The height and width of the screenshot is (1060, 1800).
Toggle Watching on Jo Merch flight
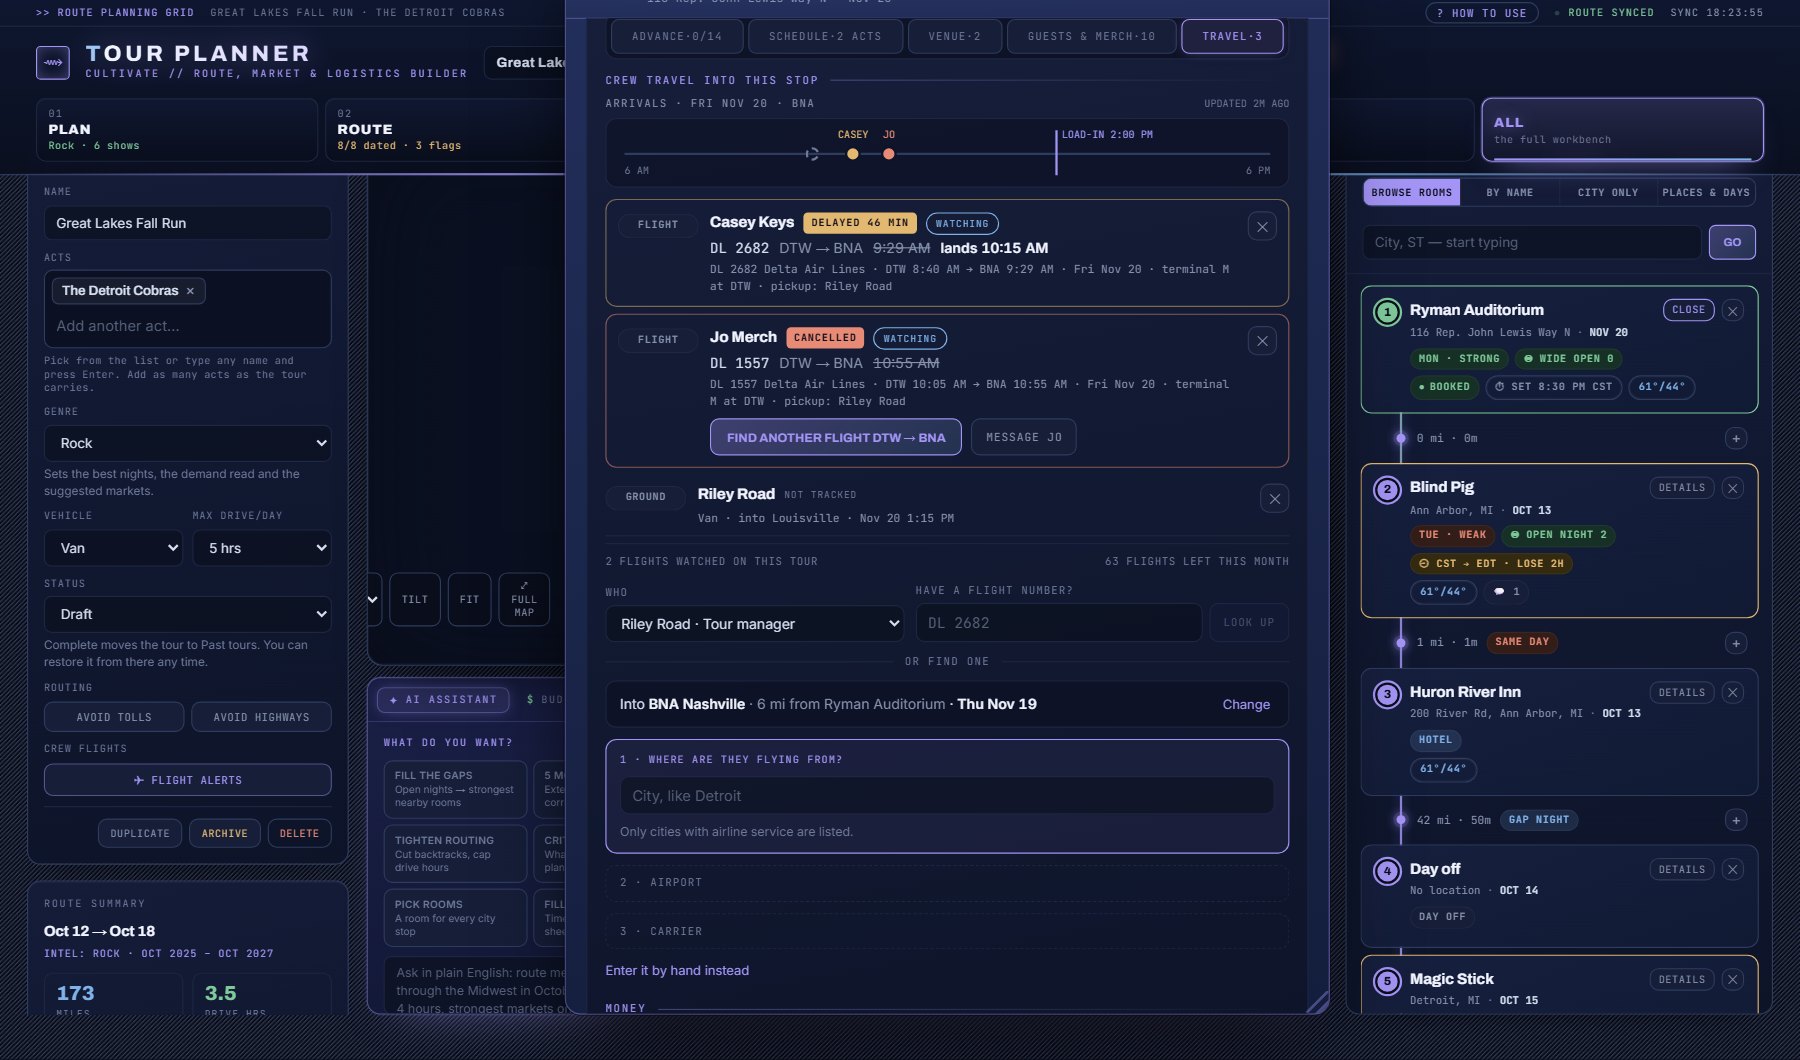point(909,339)
